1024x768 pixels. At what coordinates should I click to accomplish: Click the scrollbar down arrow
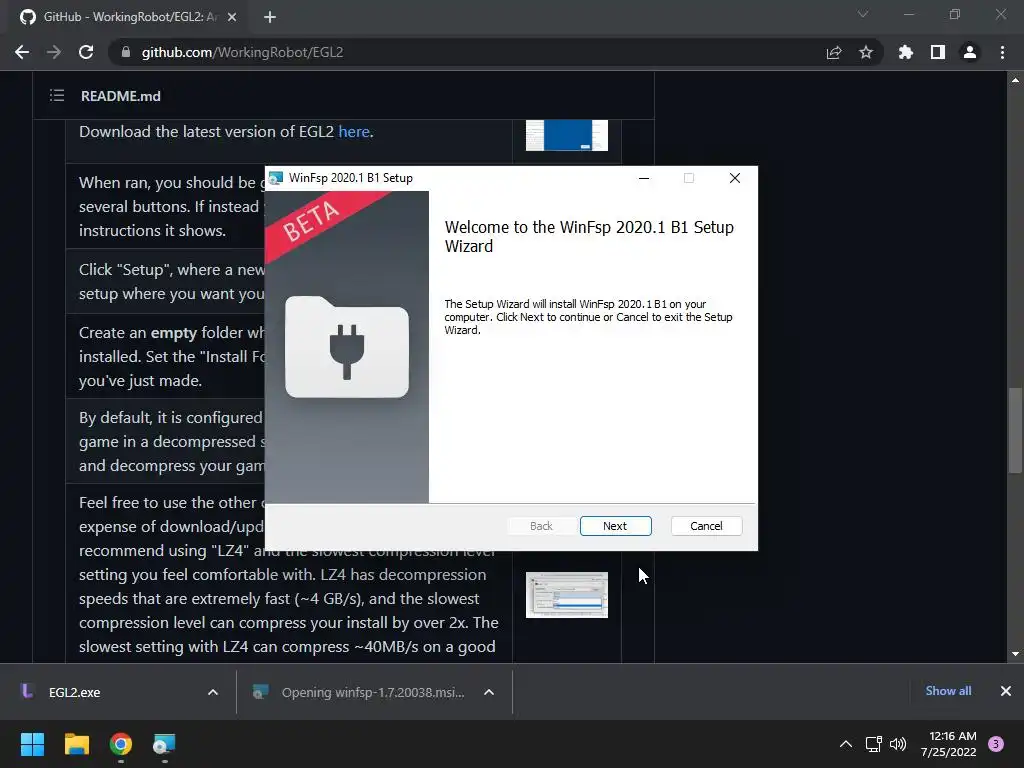pos(1015,654)
